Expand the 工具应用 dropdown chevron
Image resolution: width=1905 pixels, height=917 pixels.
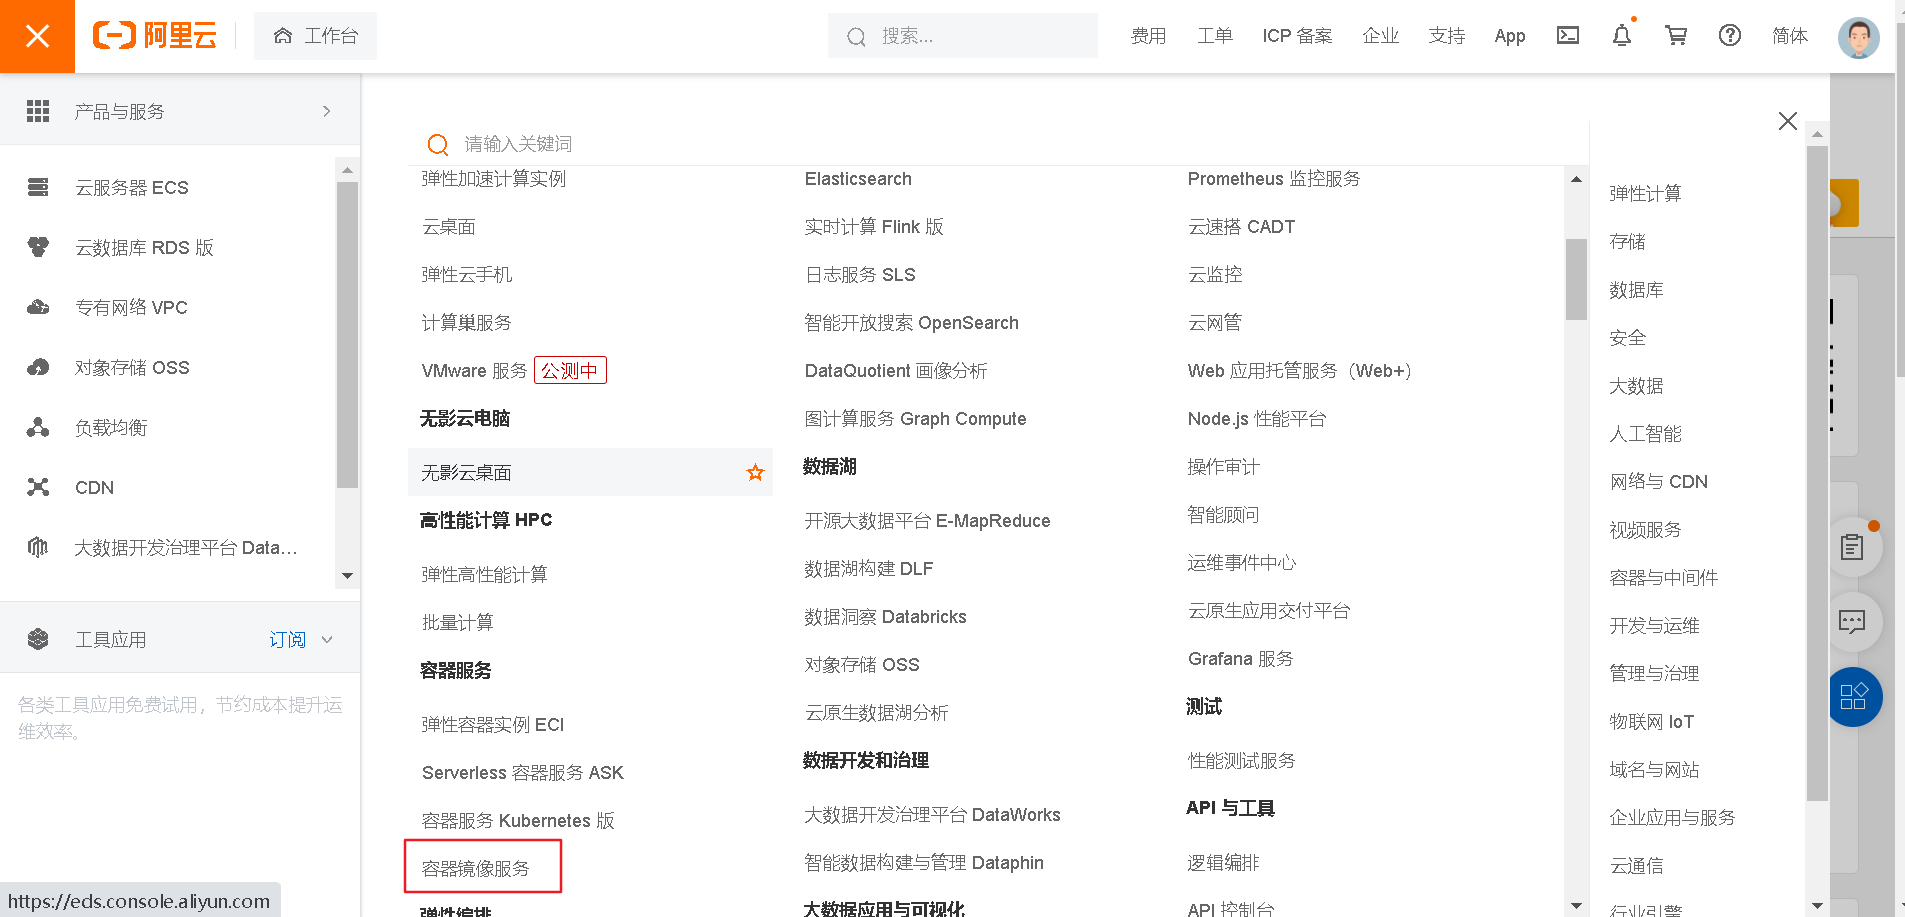[327, 639]
